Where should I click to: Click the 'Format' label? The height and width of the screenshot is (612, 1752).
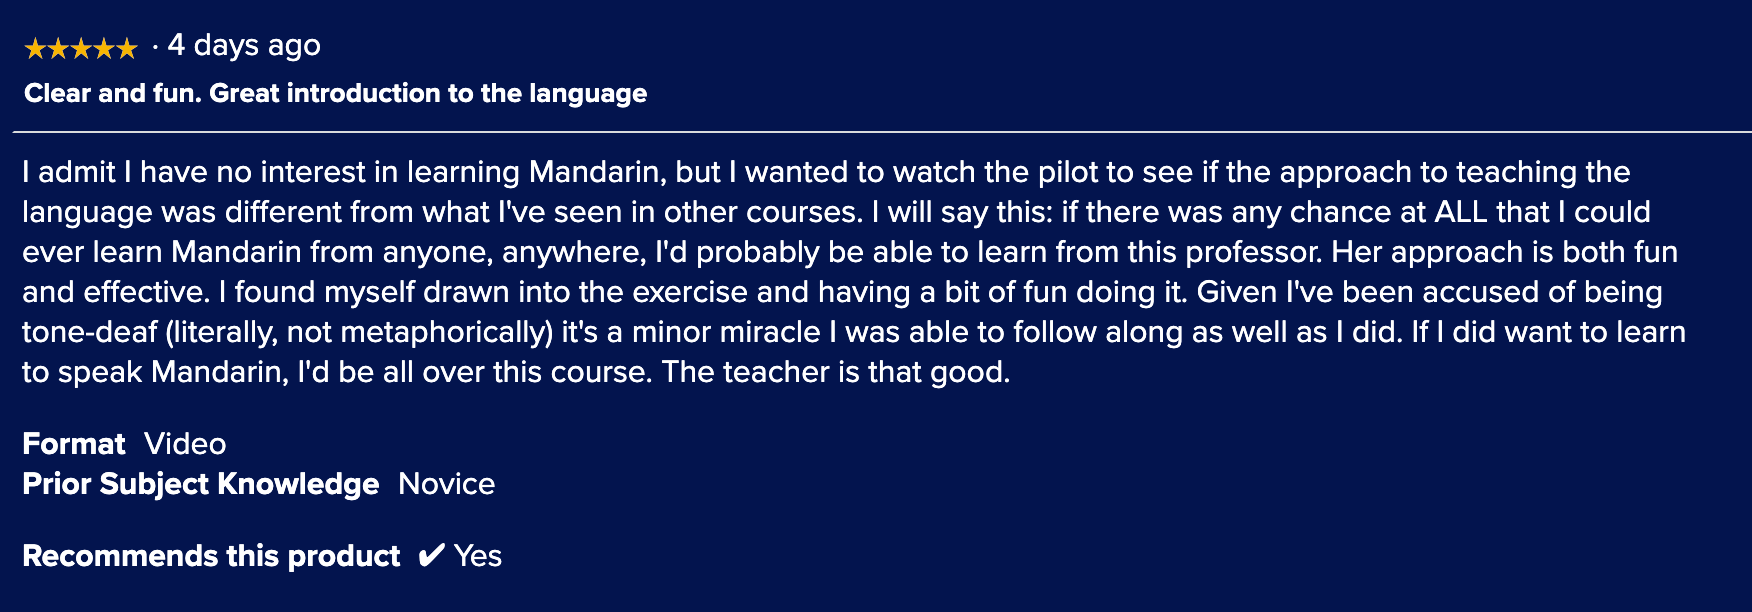(74, 444)
